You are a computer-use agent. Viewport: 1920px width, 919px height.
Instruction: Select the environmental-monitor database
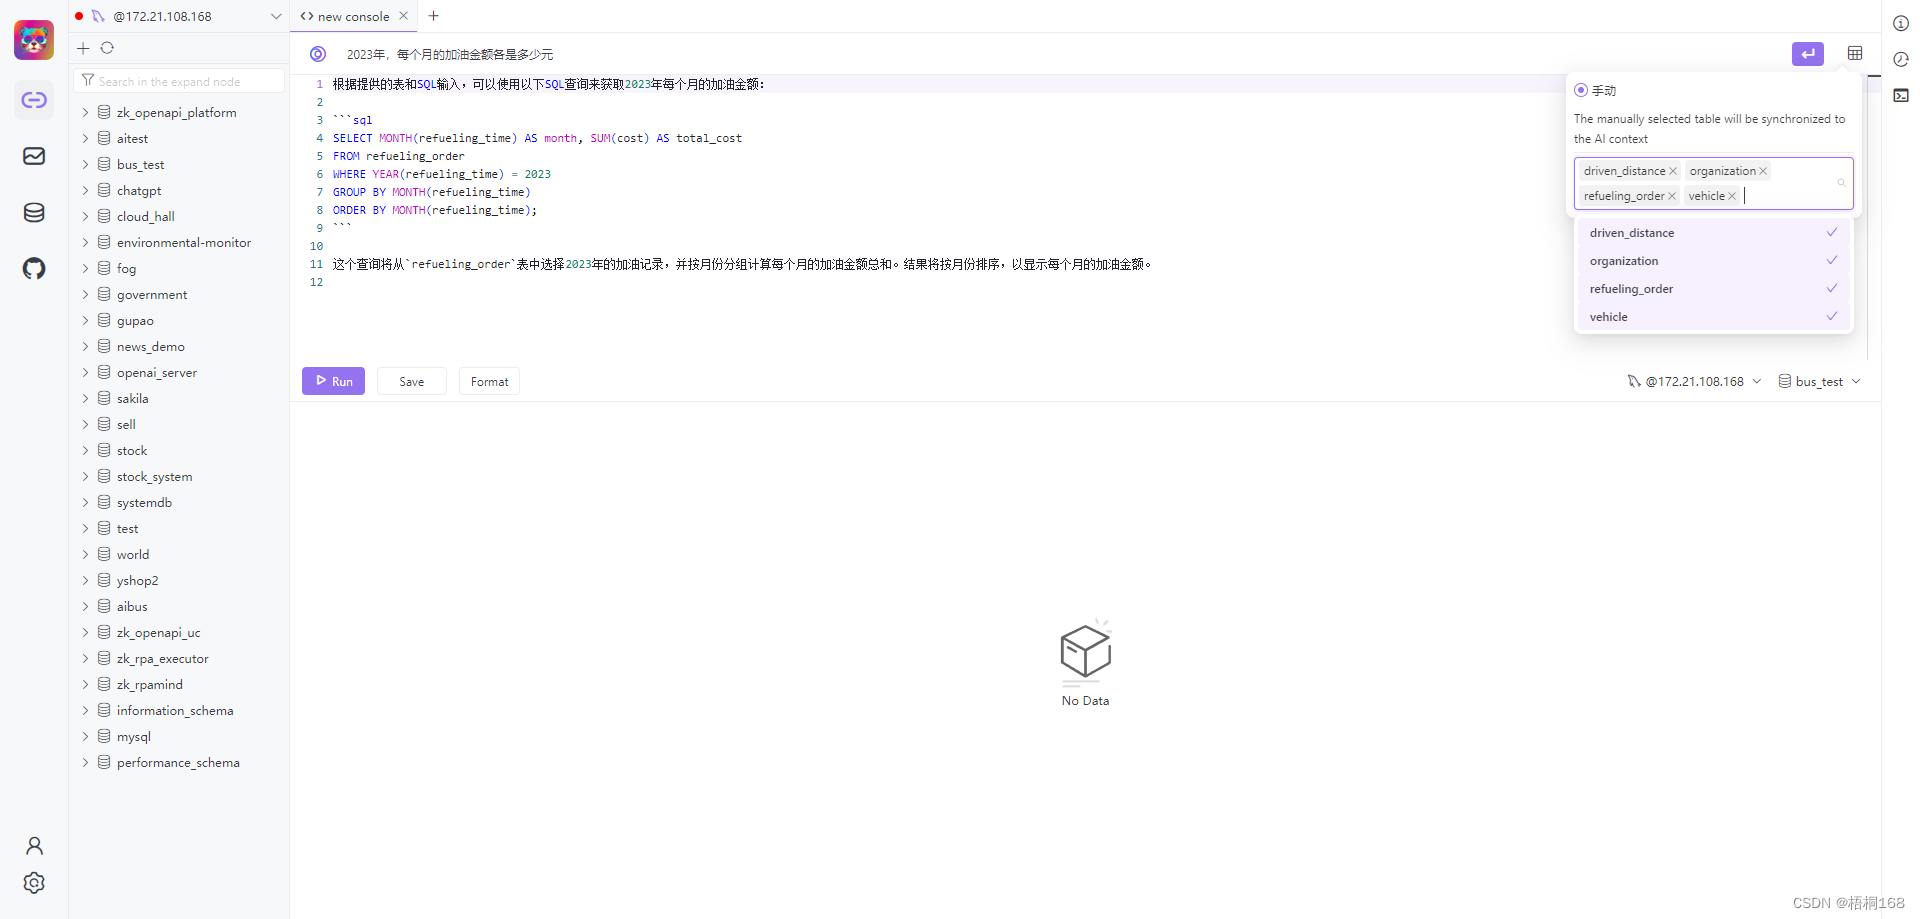click(x=184, y=242)
